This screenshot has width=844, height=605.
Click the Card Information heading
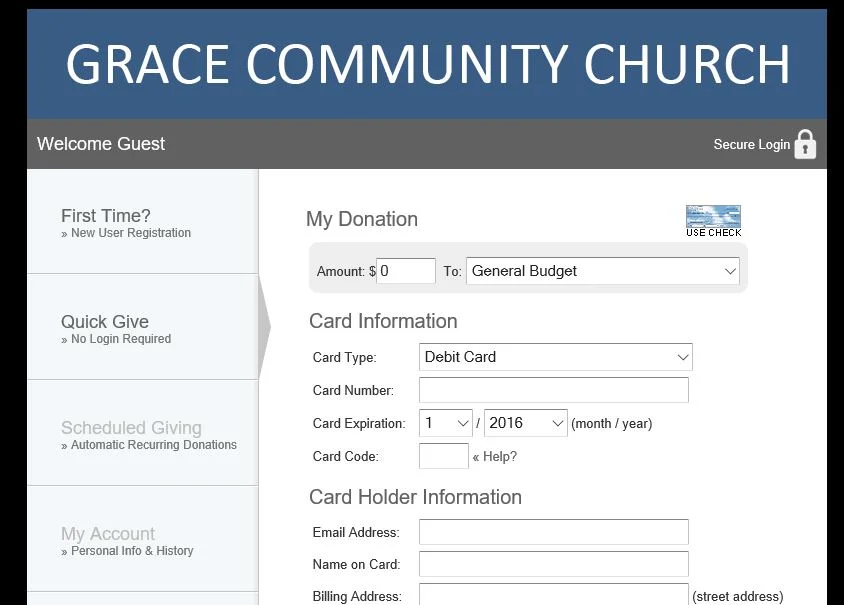click(383, 321)
